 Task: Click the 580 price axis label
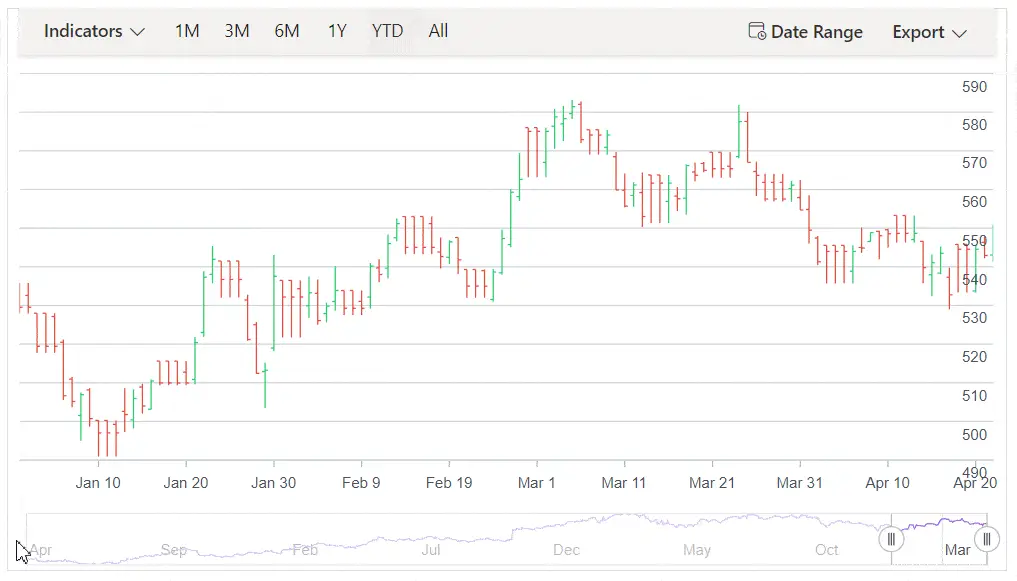coord(974,124)
